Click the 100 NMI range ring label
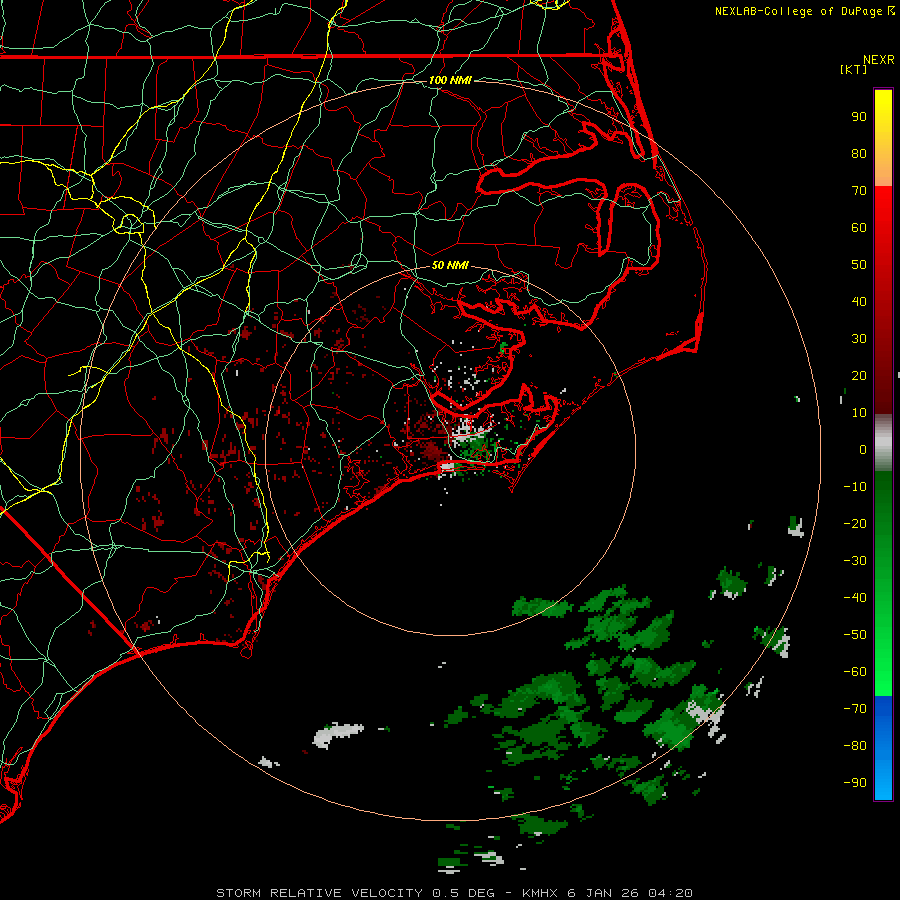The height and width of the screenshot is (900, 900). point(450,80)
